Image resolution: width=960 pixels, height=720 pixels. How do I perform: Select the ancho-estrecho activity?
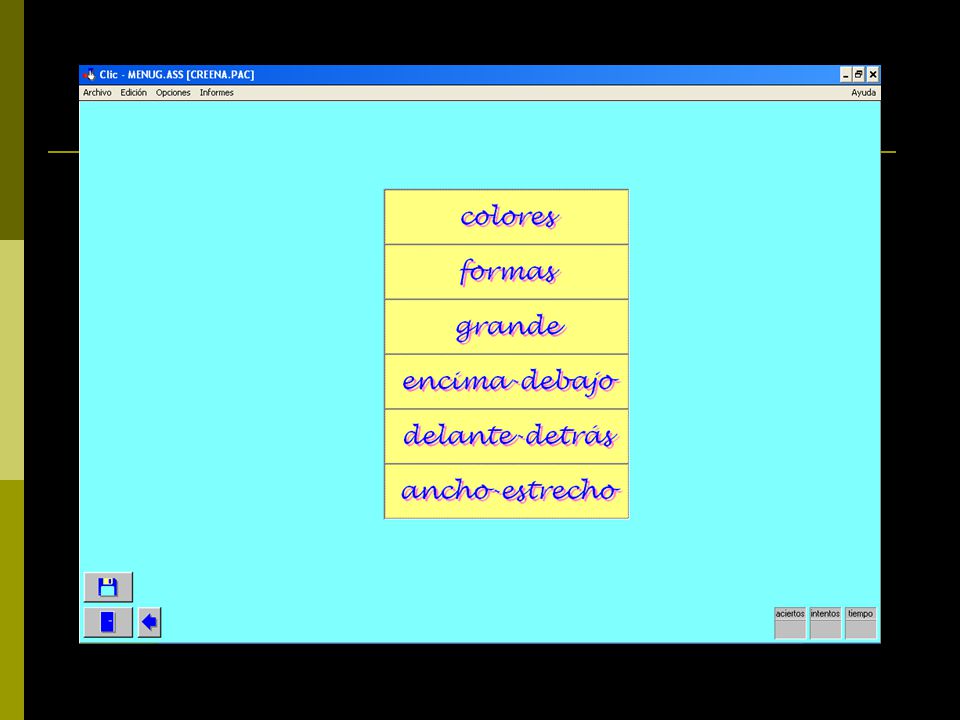[506, 491]
